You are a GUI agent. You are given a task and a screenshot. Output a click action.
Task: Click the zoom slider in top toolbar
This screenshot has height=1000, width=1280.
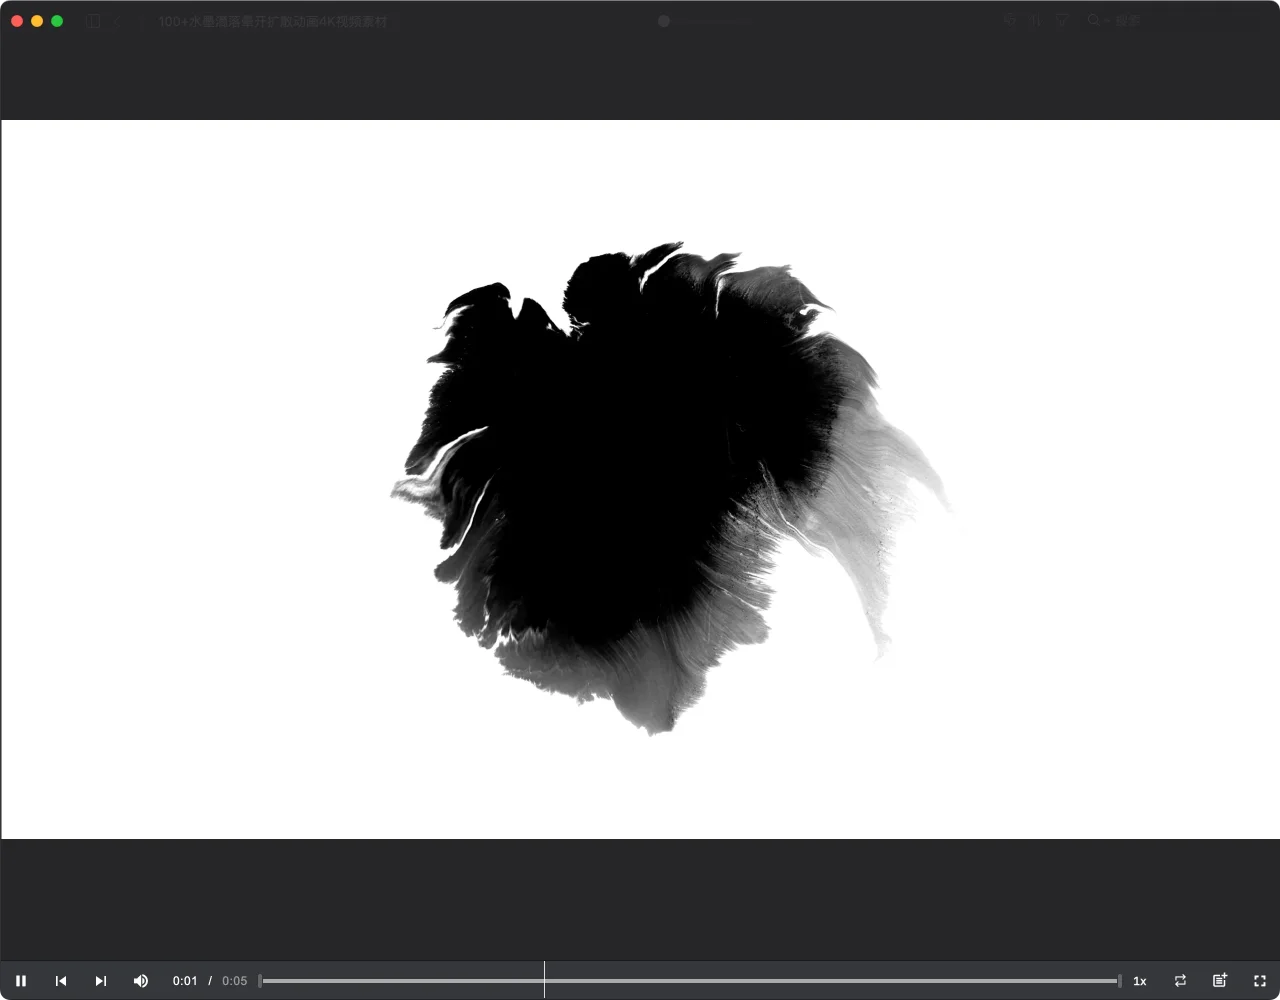pyautogui.click(x=705, y=21)
